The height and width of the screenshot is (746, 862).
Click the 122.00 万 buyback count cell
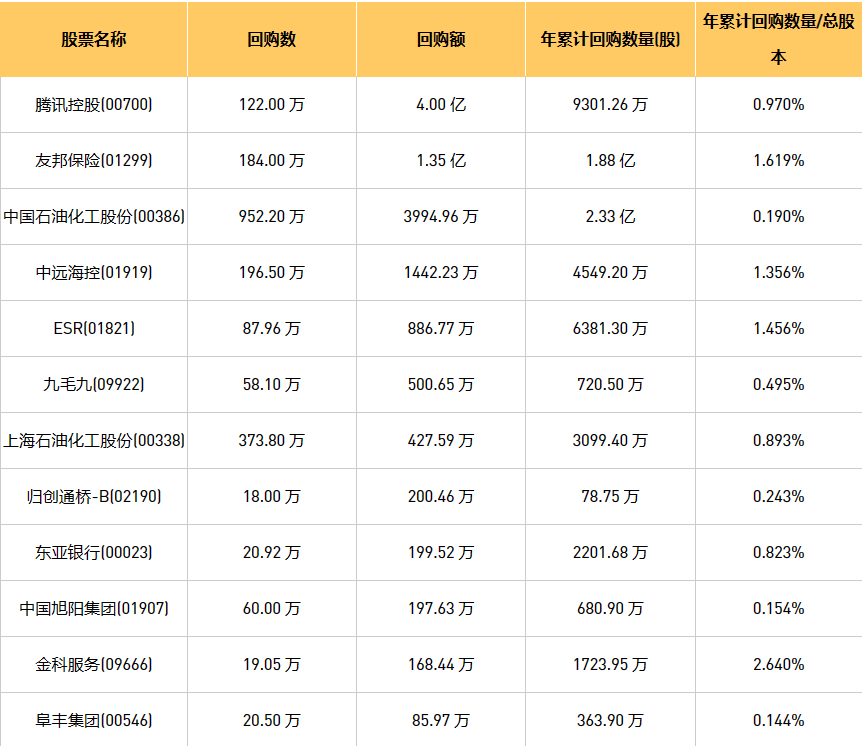(x=272, y=104)
